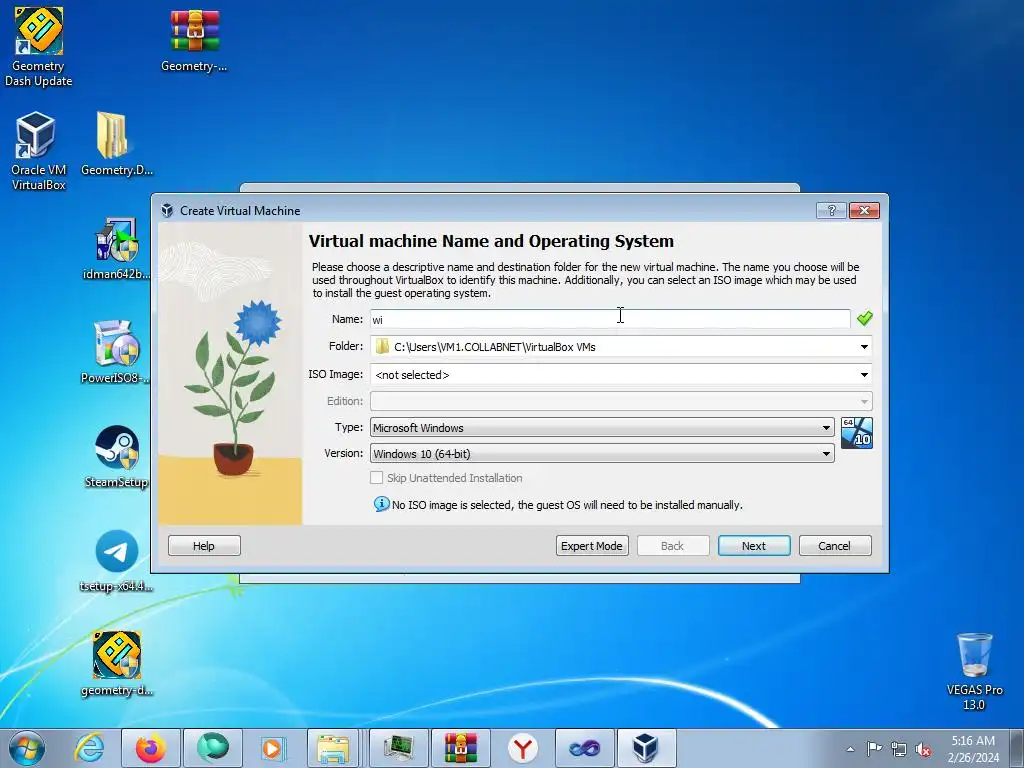The image size is (1024, 768).
Task: Select the VEGAS Pro 13.0 recycle bin icon
Action: [x=974, y=671]
